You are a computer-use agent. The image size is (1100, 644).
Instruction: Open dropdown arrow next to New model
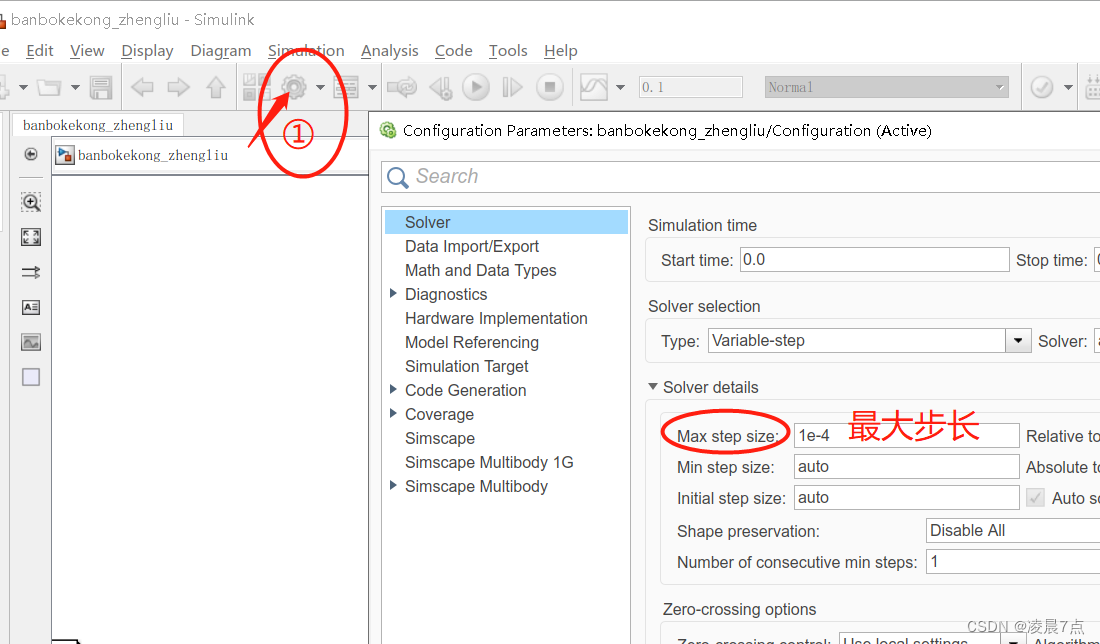tap(23, 88)
